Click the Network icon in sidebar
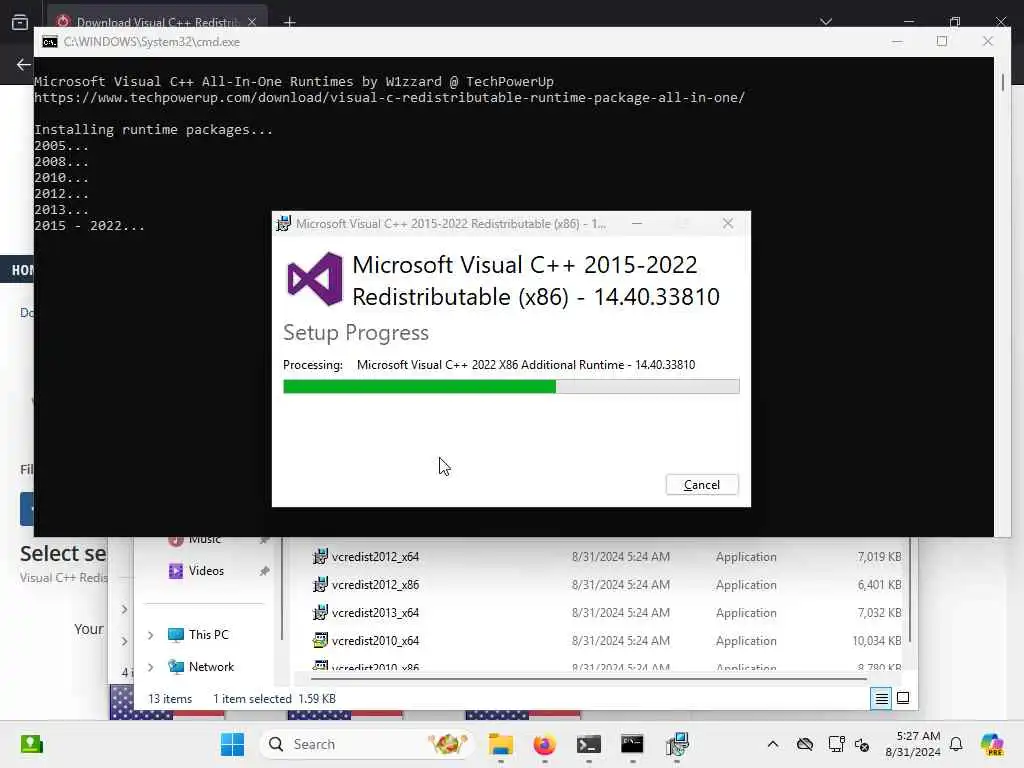This screenshot has height=768, width=1024. (176, 667)
